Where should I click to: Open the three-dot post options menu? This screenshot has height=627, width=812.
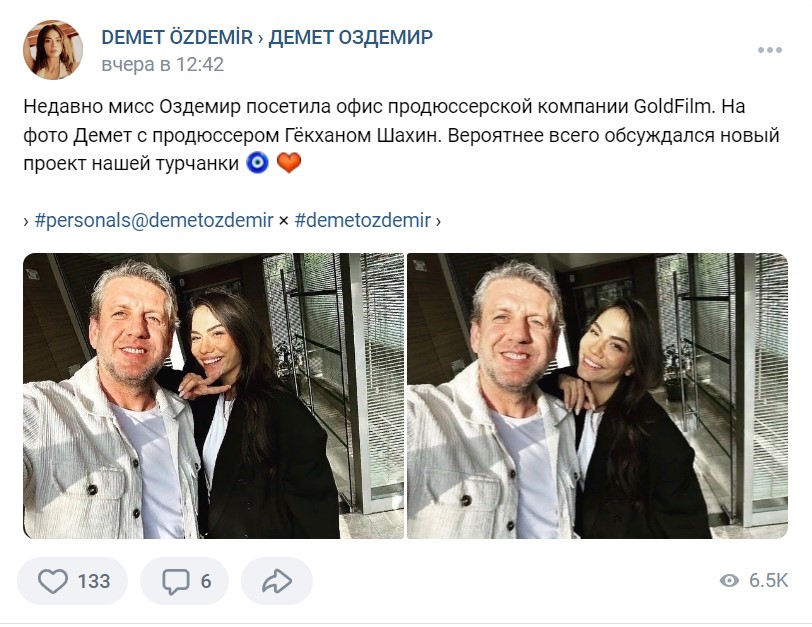point(770,50)
